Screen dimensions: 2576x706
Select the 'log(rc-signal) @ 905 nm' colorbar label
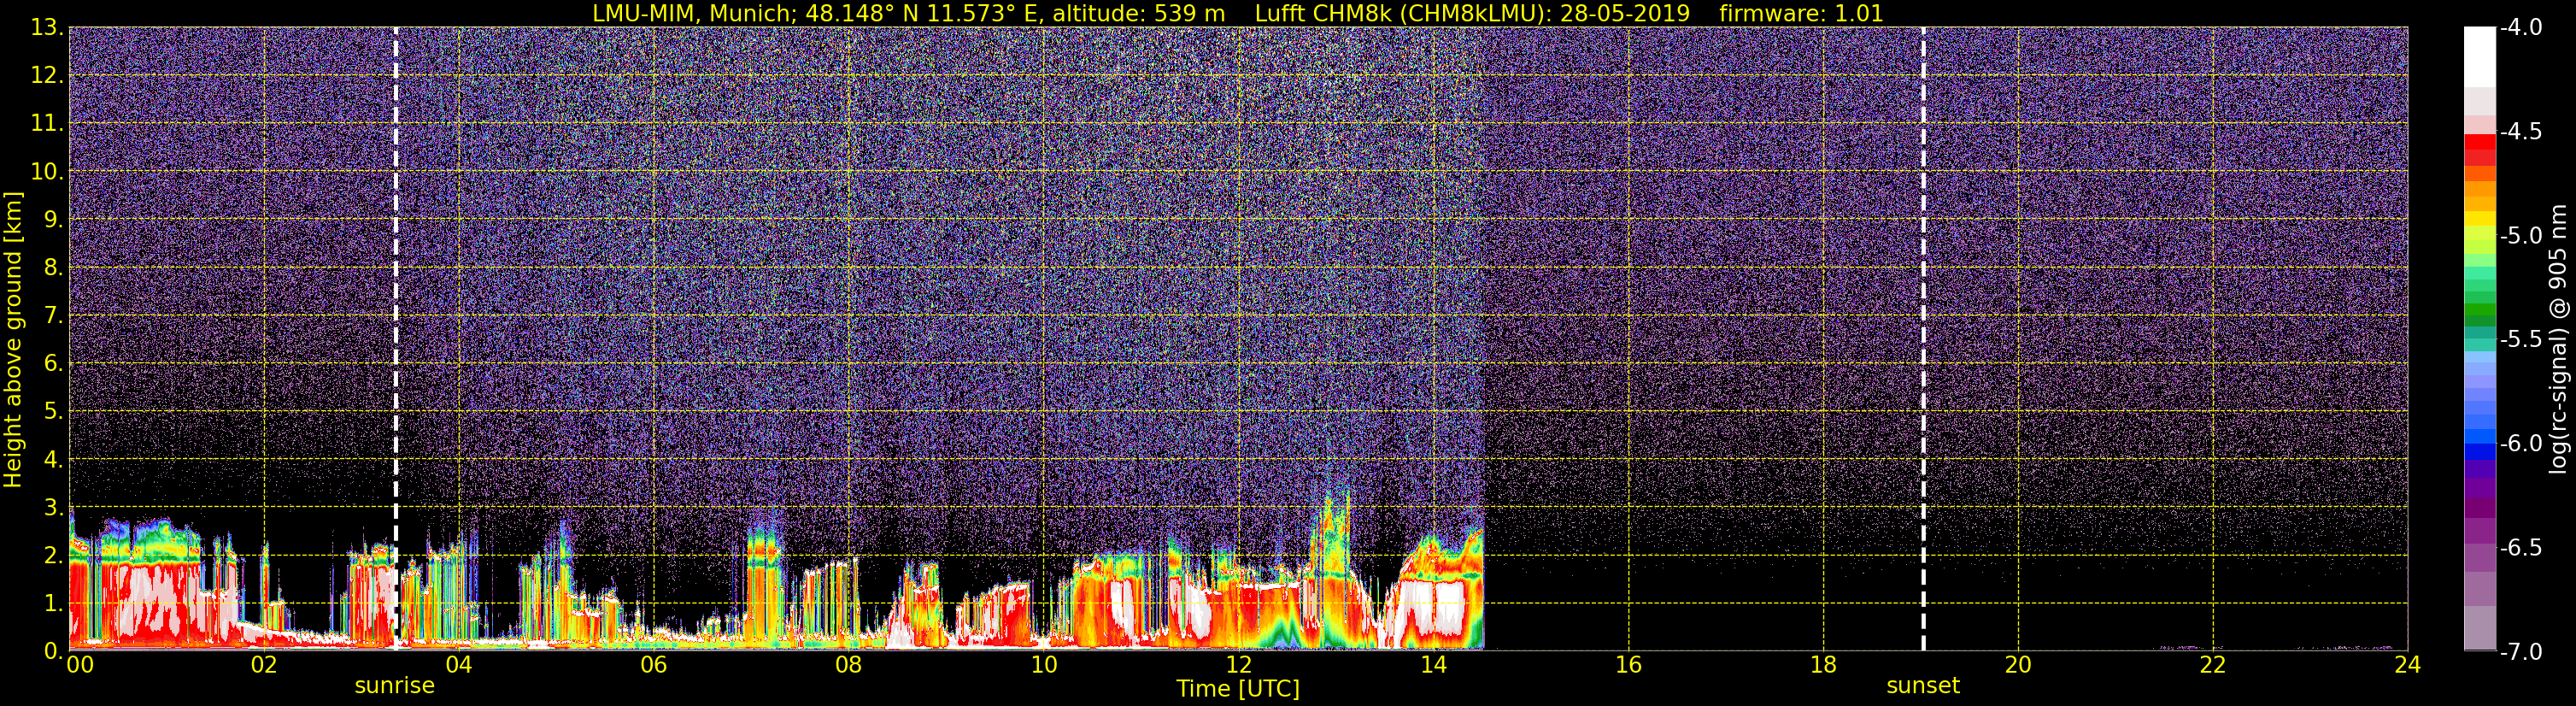(x=2558, y=340)
